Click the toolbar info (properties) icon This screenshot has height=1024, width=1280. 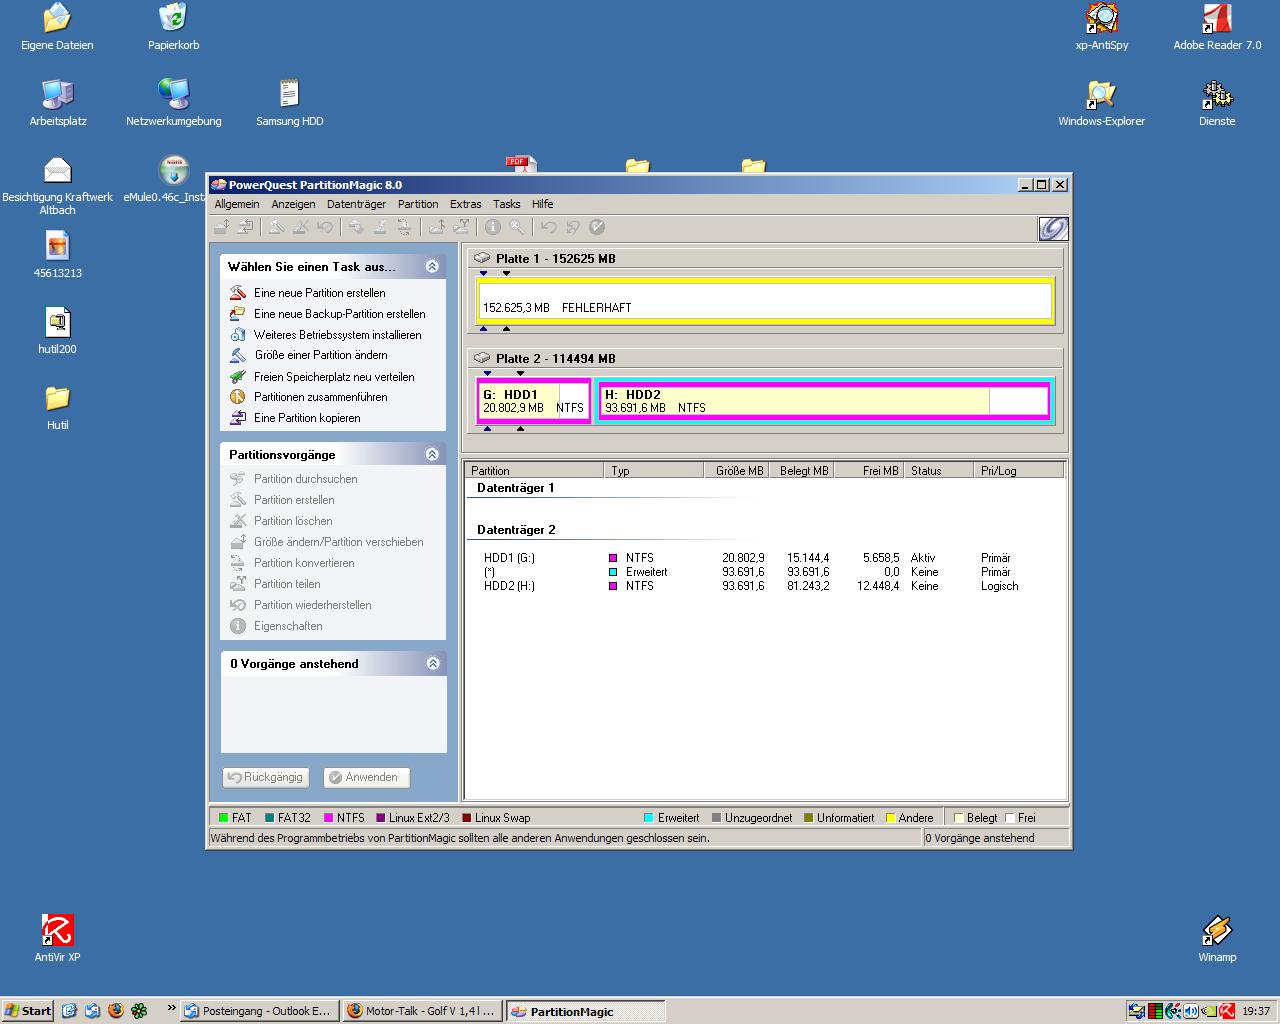493,227
